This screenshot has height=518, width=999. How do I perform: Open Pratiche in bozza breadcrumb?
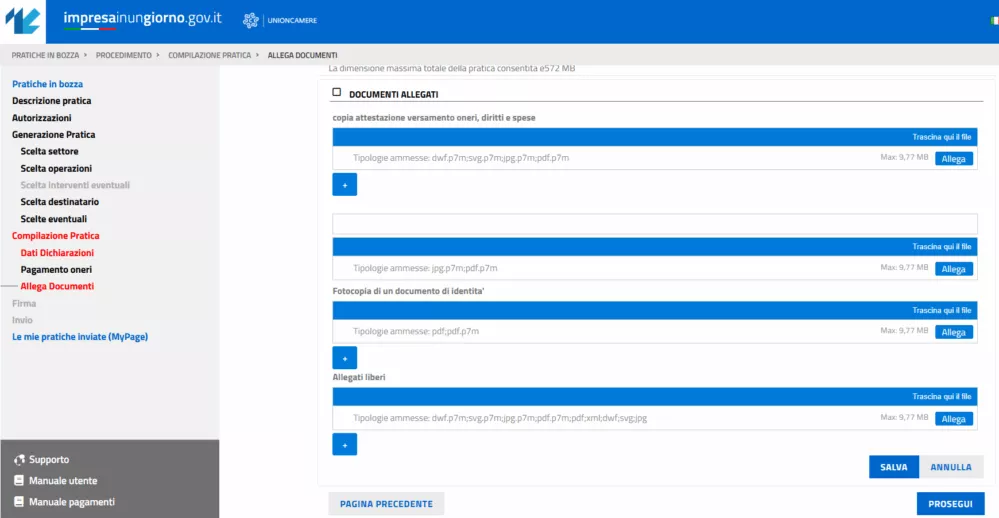(46, 55)
